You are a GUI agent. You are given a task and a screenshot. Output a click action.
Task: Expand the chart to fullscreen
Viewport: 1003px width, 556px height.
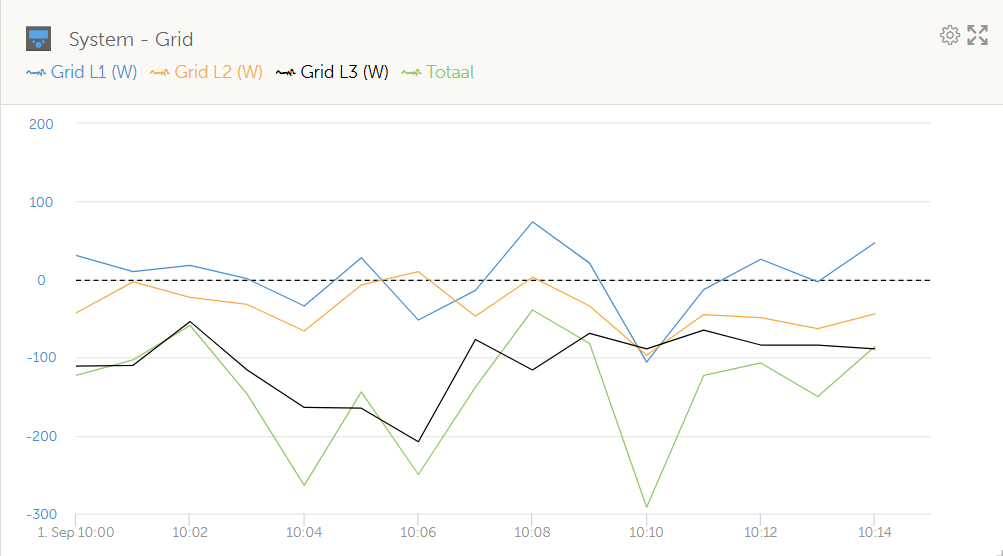click(978, 36)
